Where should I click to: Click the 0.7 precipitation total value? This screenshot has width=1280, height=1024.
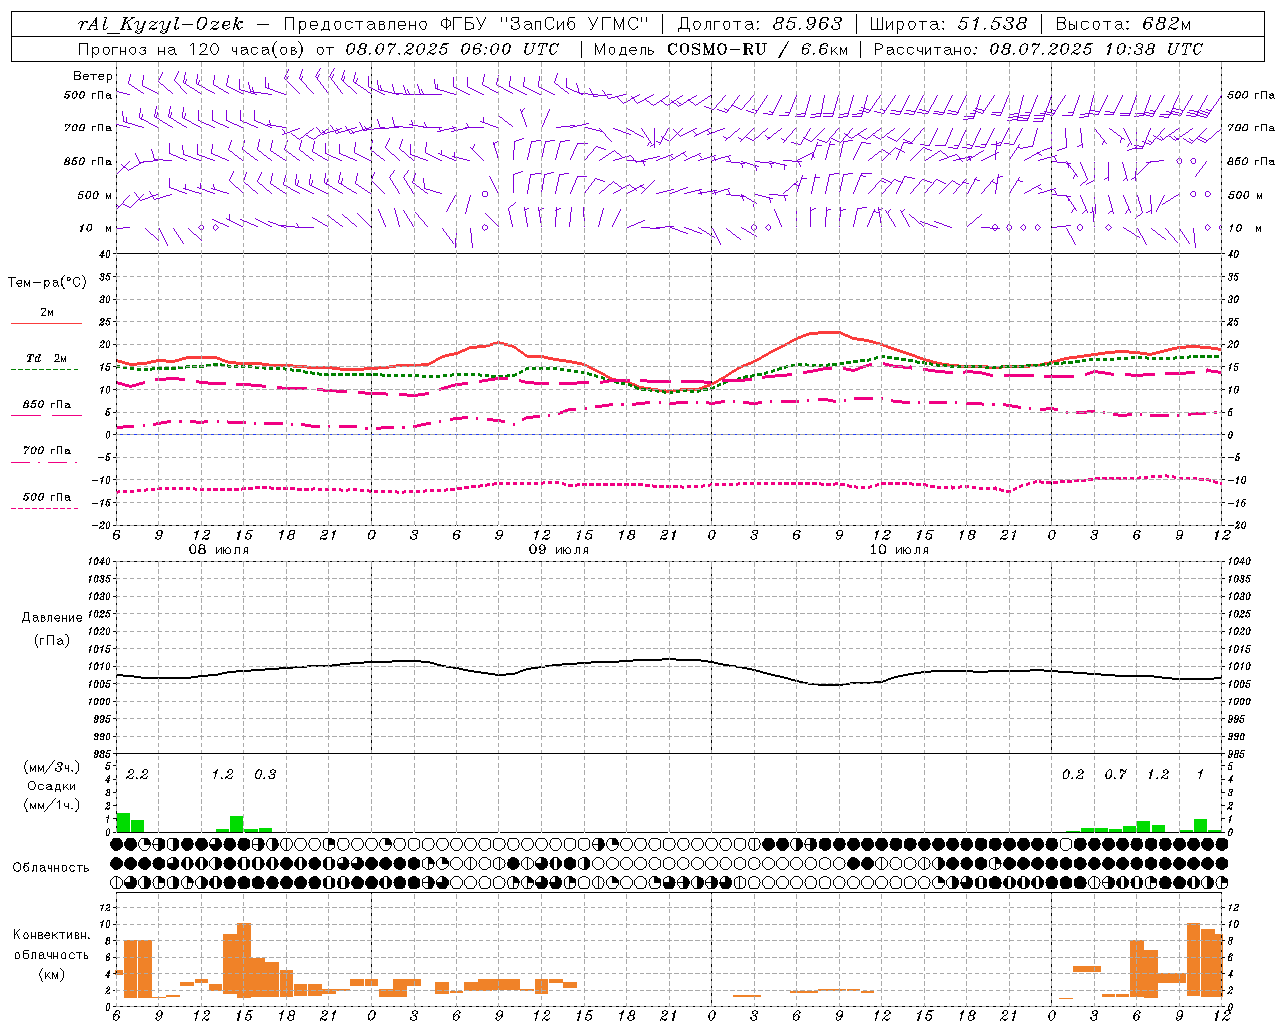[1115, 774]
